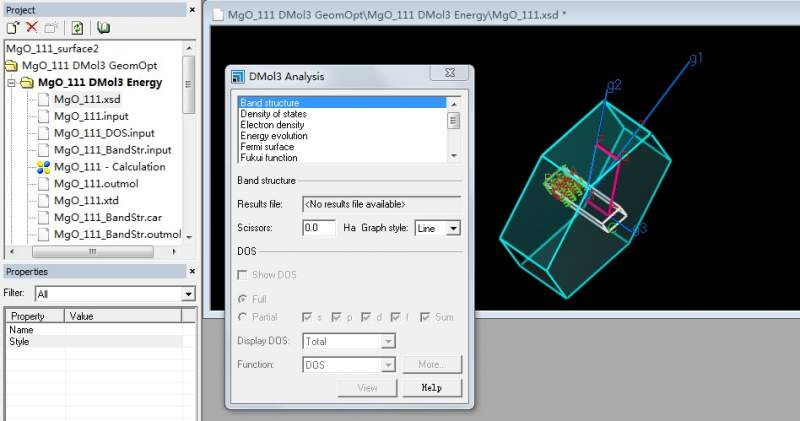Collapse the MgO_111 DMol3 Energy folder

(11, 83)
